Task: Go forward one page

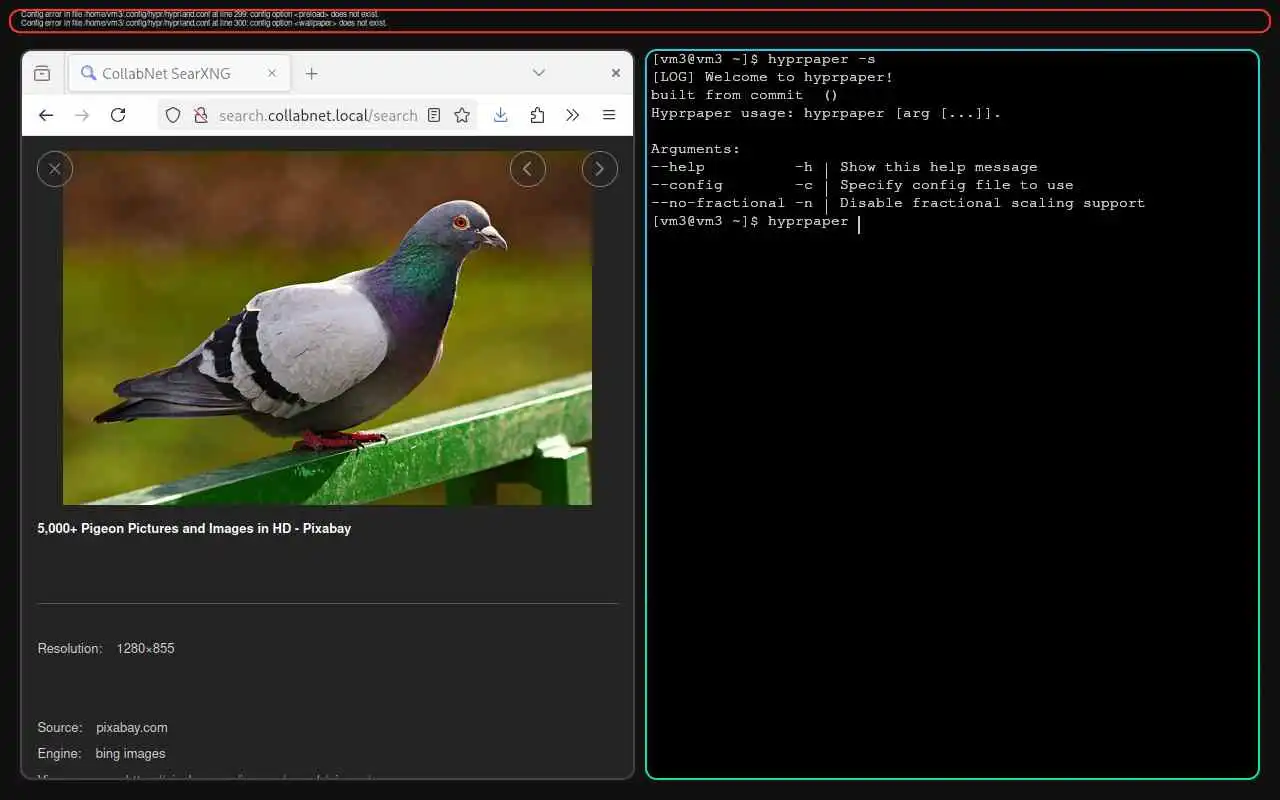Action: pos(82,115)
